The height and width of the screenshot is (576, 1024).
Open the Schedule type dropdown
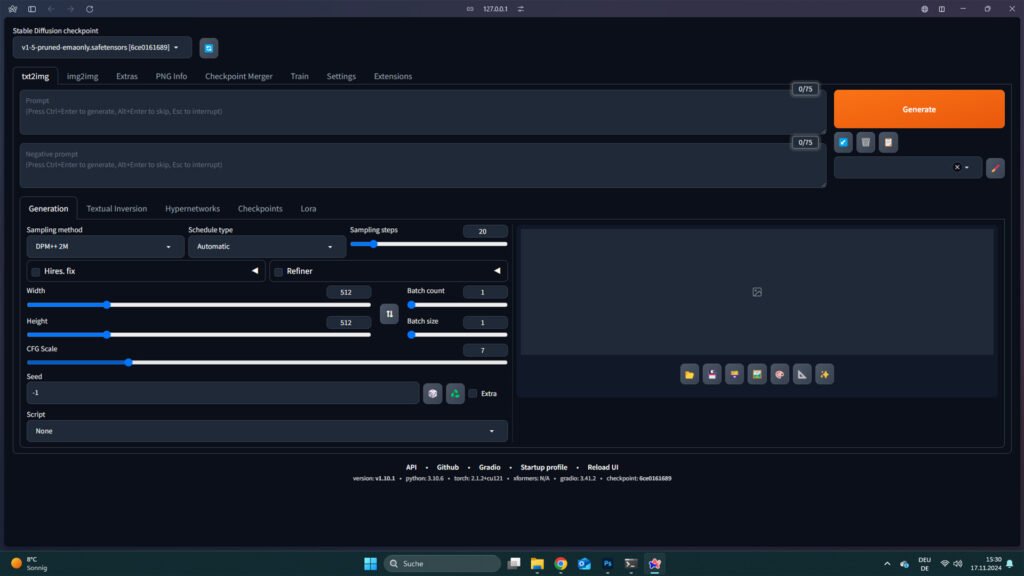[266, 247]
